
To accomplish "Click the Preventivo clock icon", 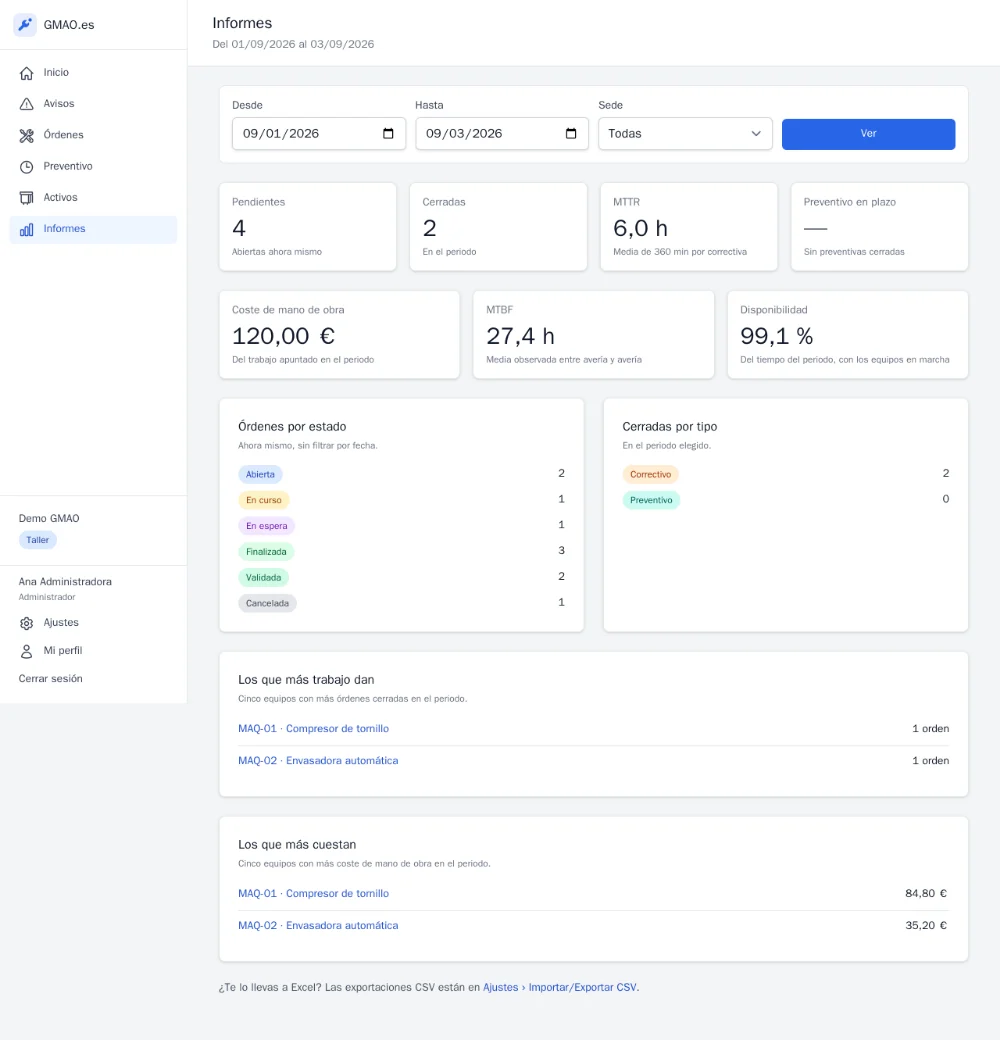I will click(27, 166).
